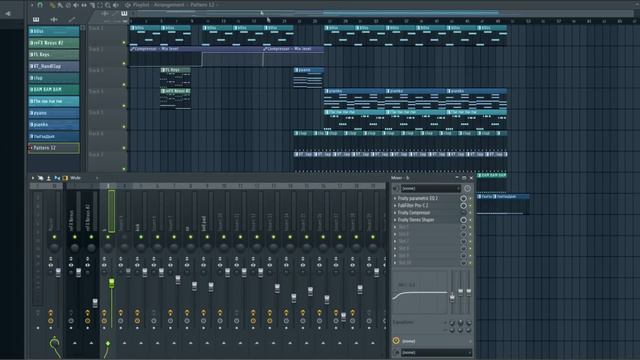
Task: Click the Playlist icon before the title
Action: [x=128, y=5]
